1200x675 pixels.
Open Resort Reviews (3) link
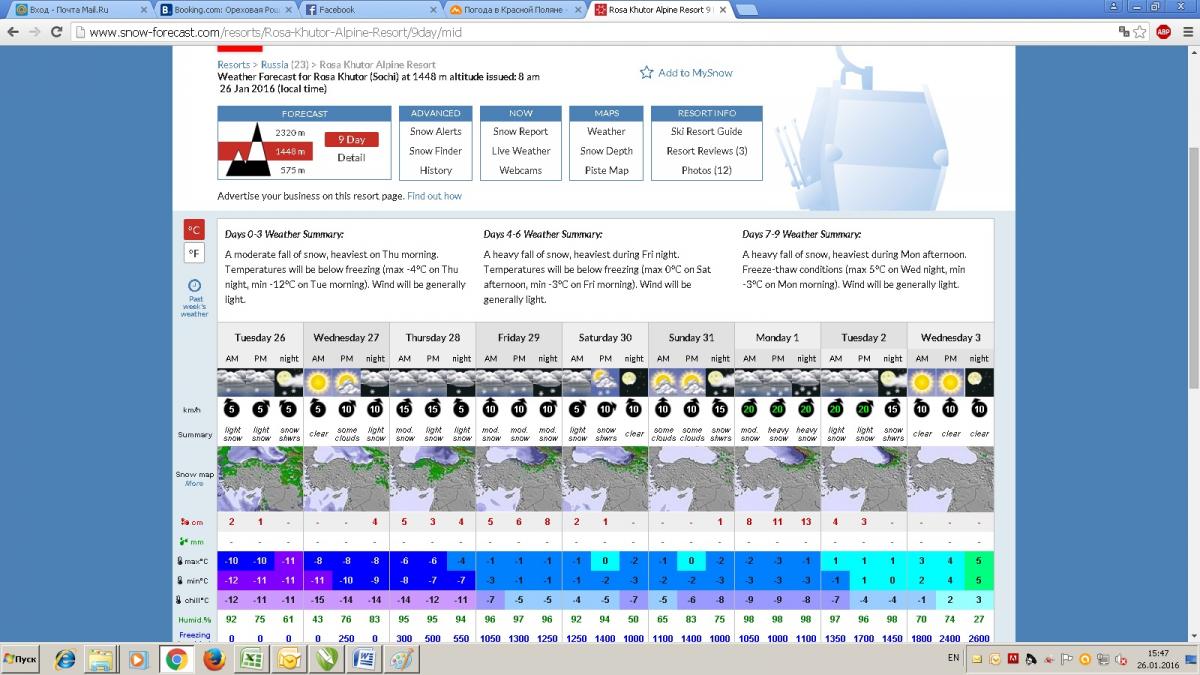pos(707,151)
